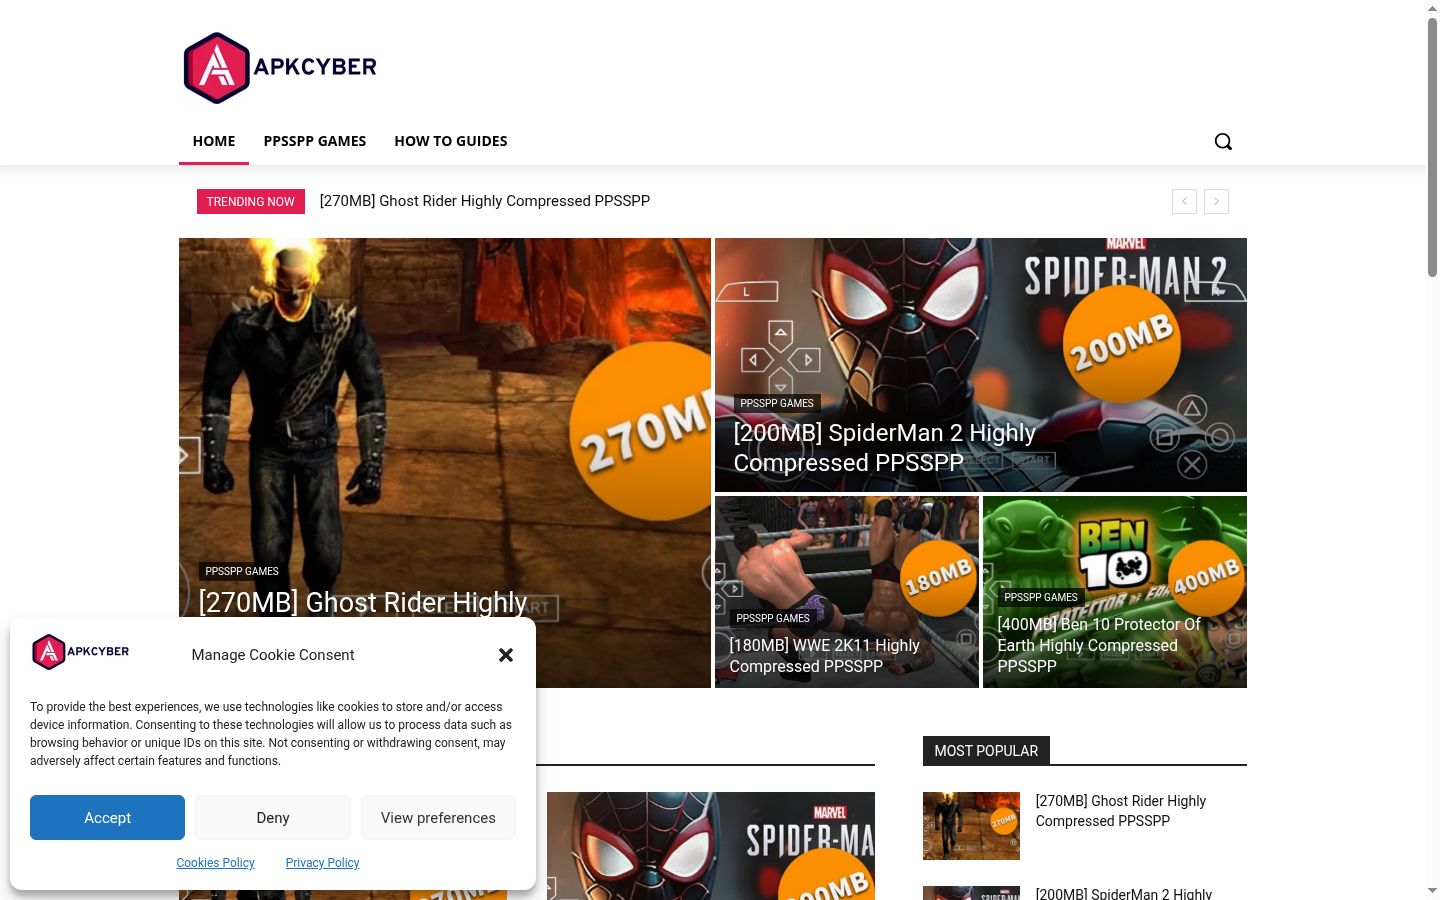
Task: Click PPSSPP Games tag on WWE 2K11 card
Action: [x=773, y=618]
